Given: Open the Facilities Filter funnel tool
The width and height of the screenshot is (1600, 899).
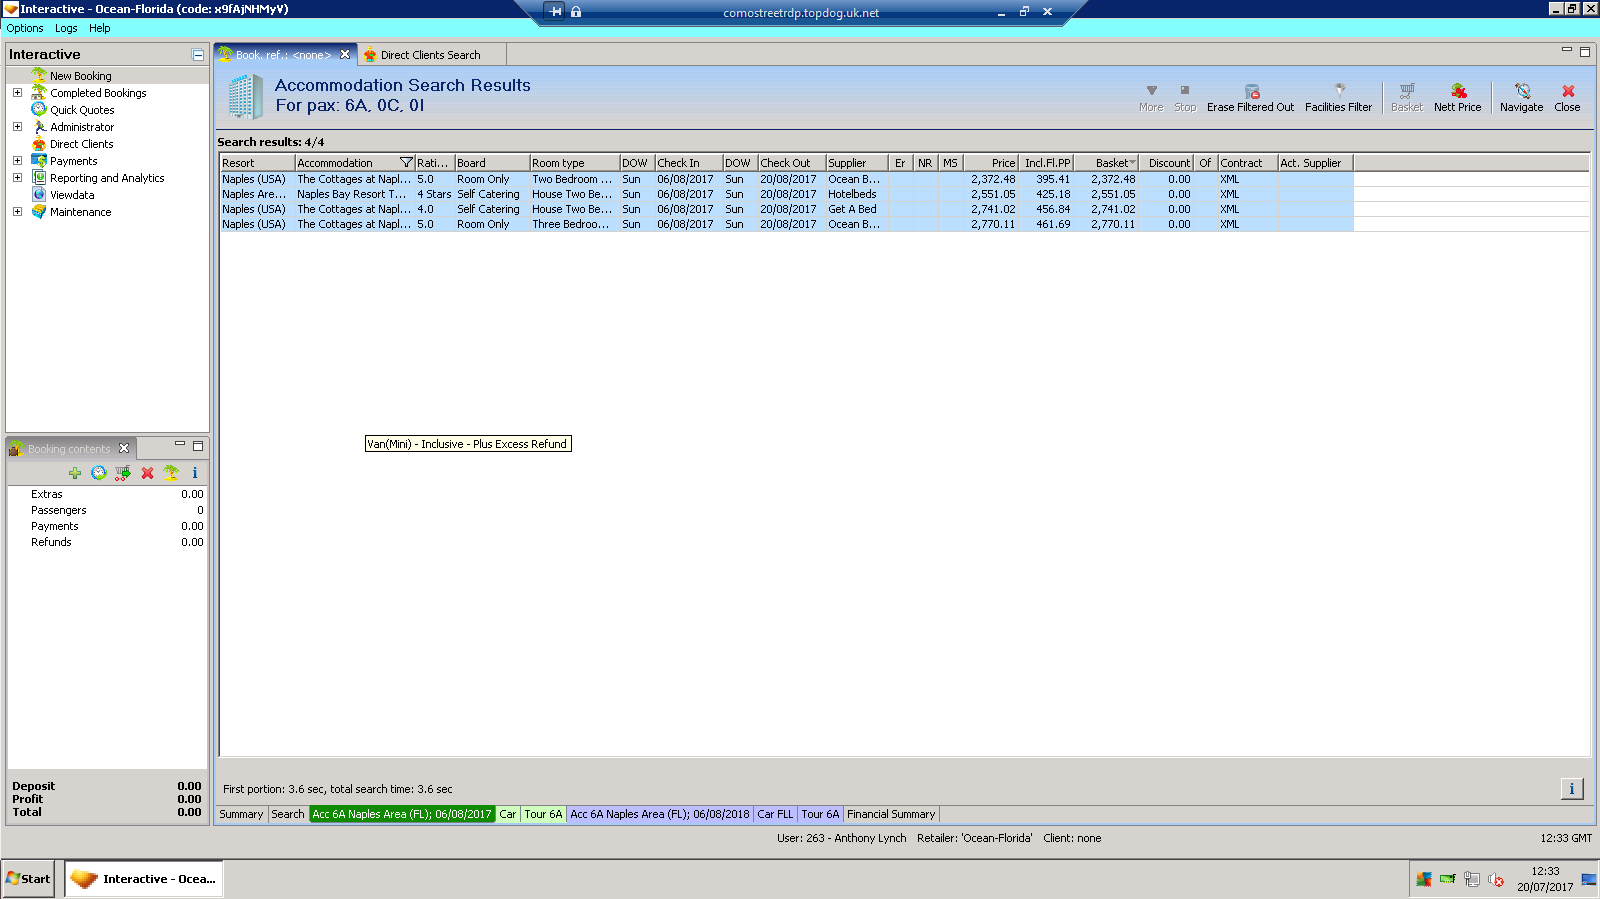Looking at the screenshot, I should pos(1339,91).
